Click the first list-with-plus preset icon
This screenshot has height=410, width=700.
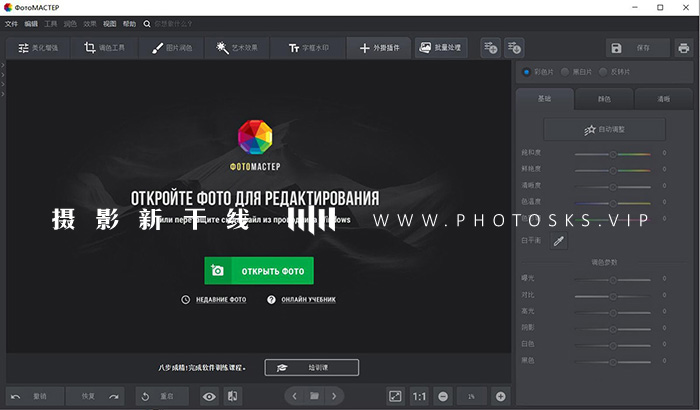[490, 48]
